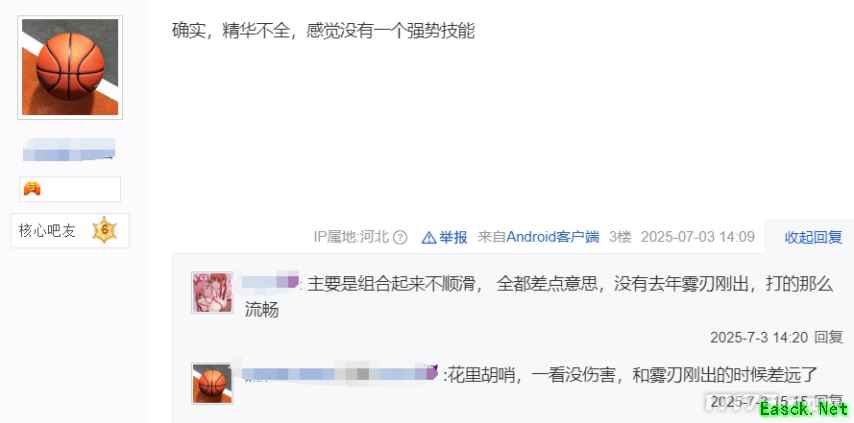The width and height of the screenshot is (854, 423).
Task: Collapse replies with 收起回复
Action: click(813, 237)
